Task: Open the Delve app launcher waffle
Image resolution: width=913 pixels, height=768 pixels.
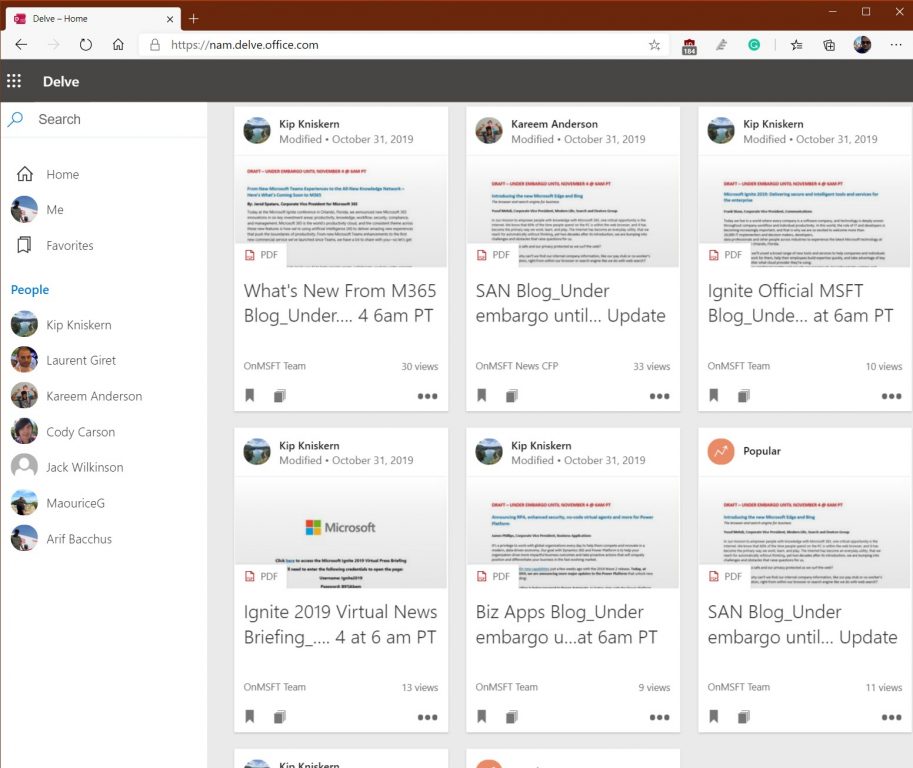Action: (14, 81)
